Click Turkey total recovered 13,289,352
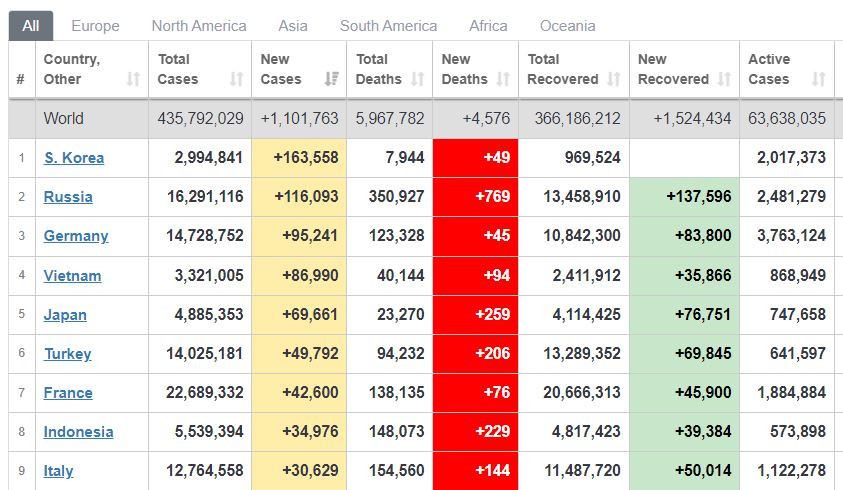The width and height of the screenshot is (843, 490). 582,353
